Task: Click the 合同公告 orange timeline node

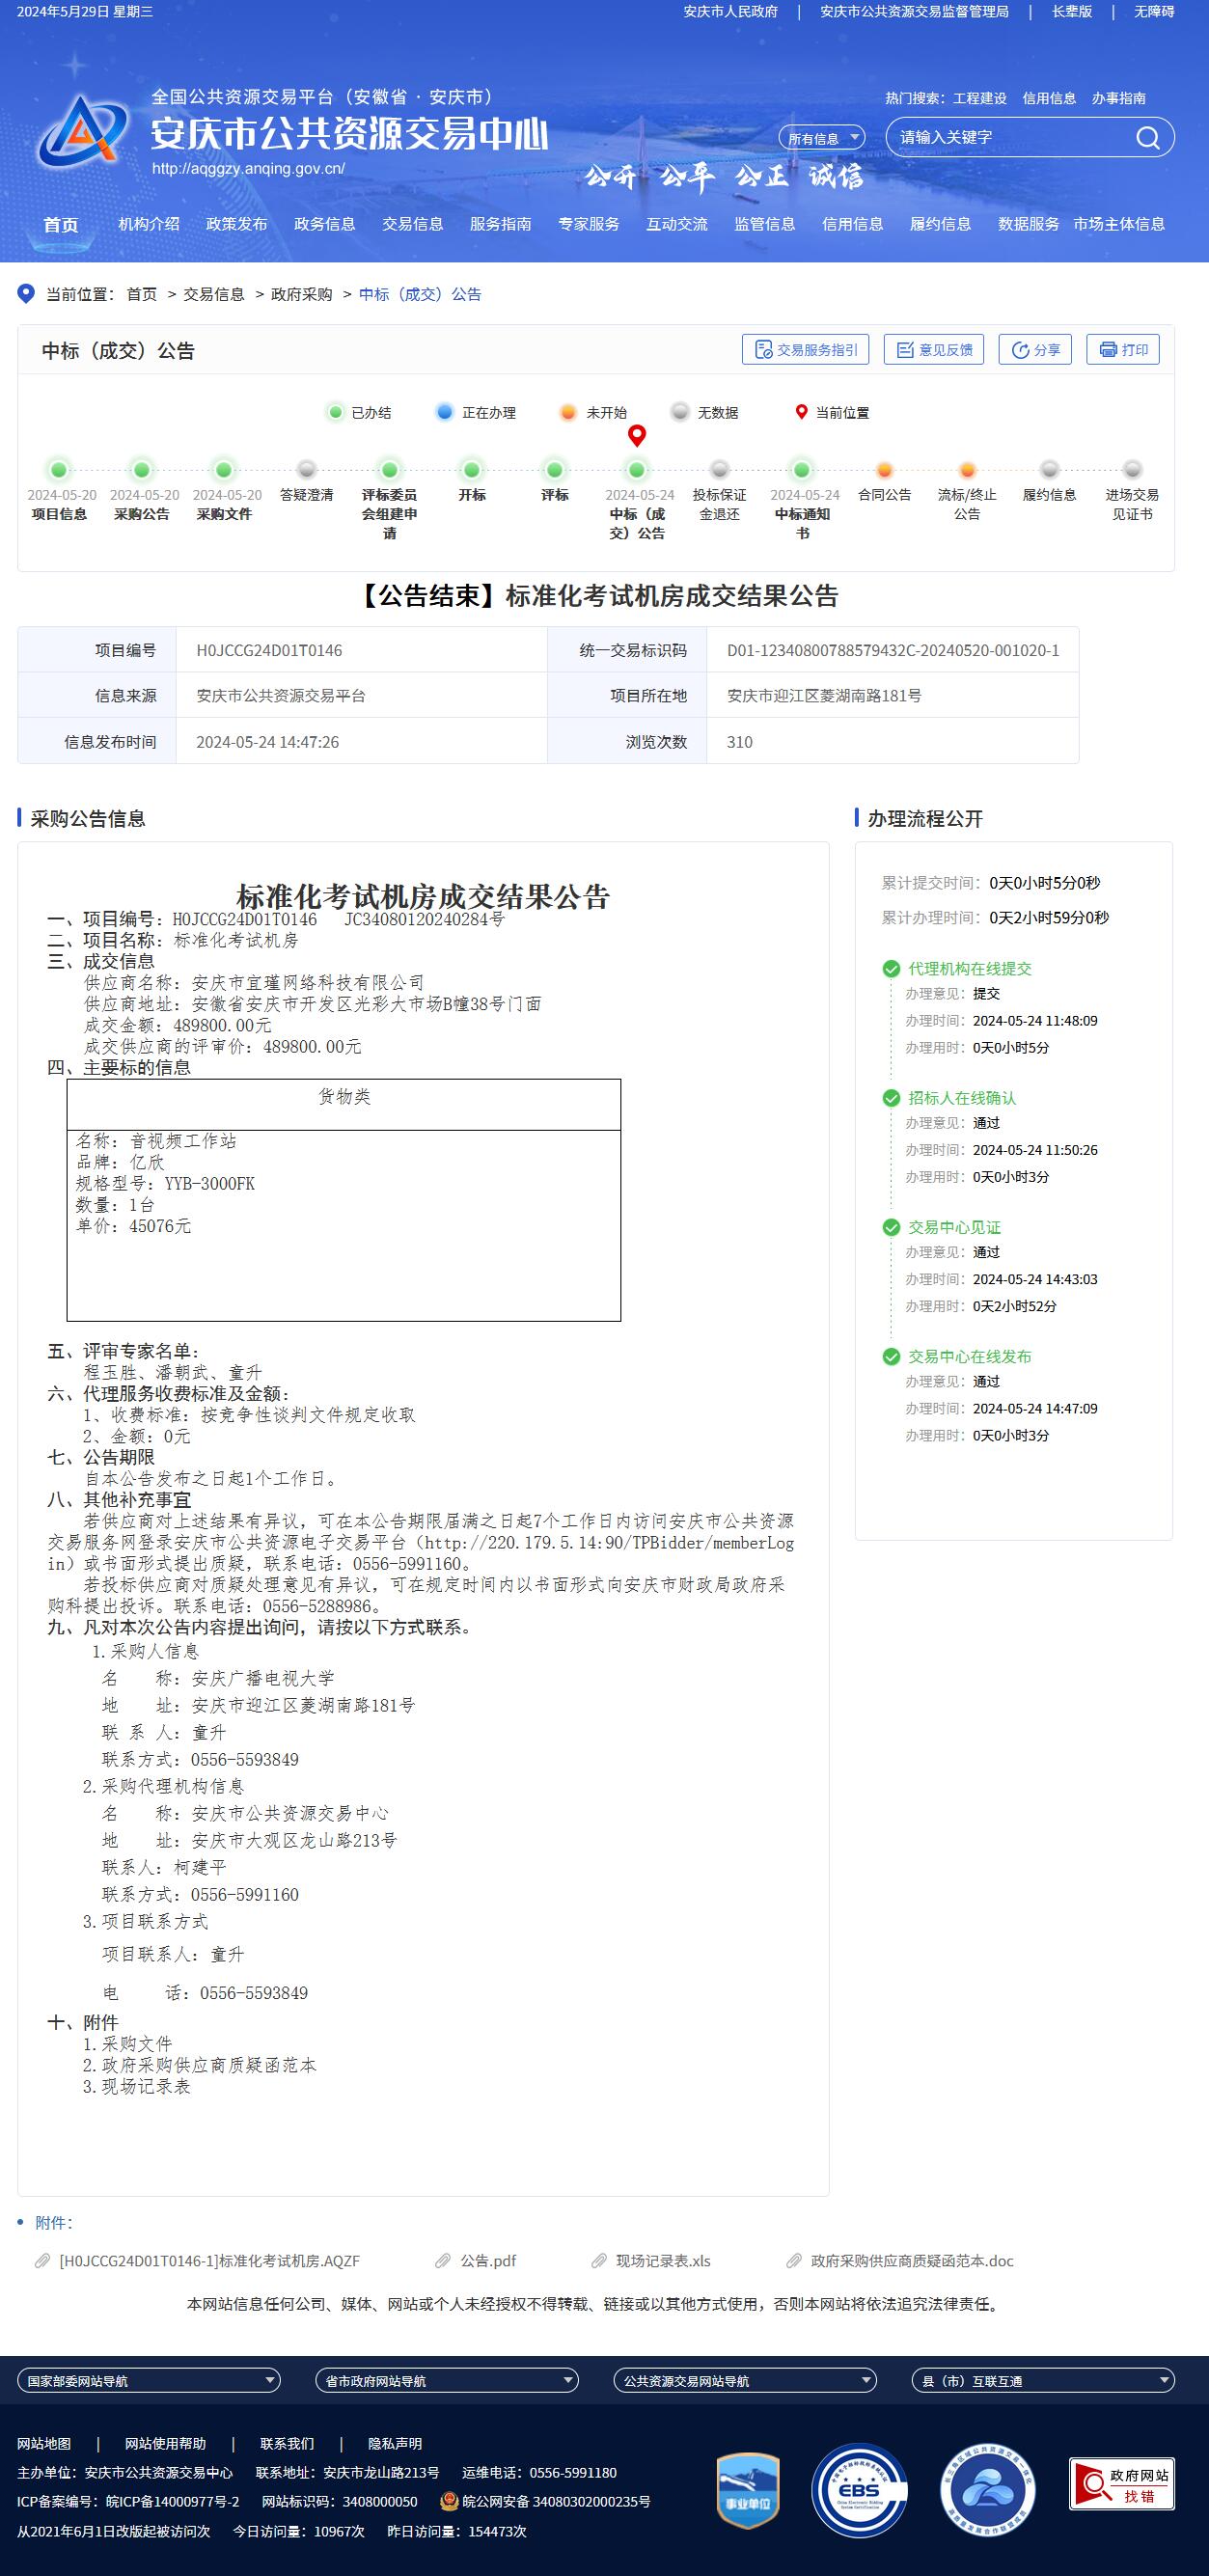Action: click(x=884, y=470)
